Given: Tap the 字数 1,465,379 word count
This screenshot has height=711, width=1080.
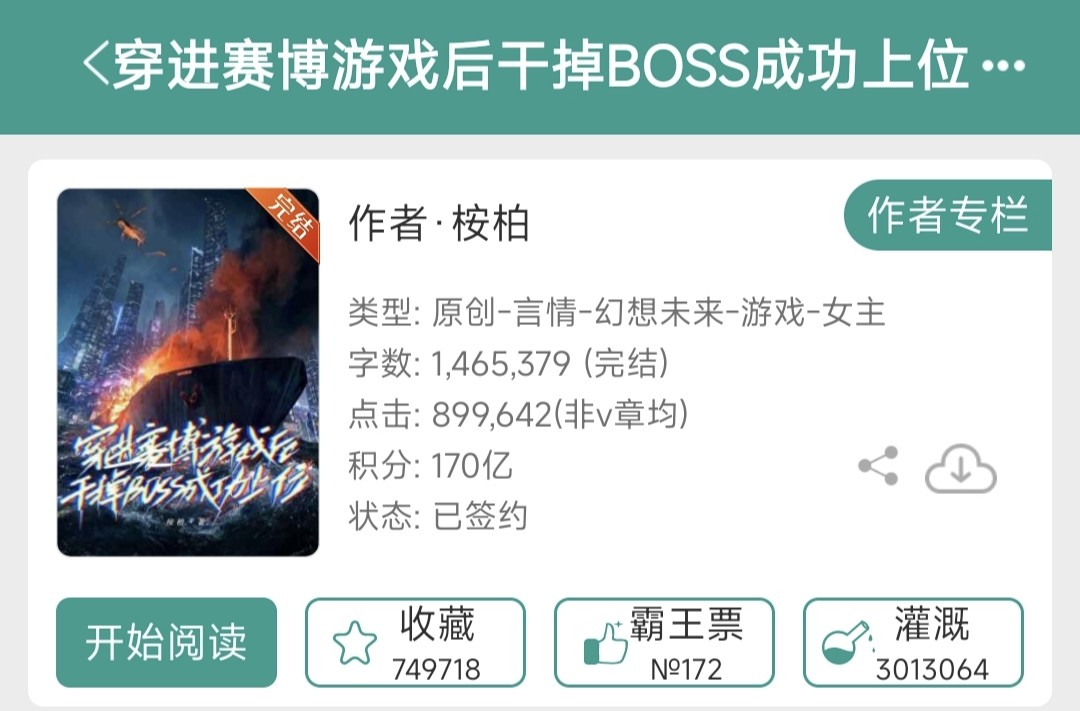Looking at the screenshot, I should (x=508, y=363).
